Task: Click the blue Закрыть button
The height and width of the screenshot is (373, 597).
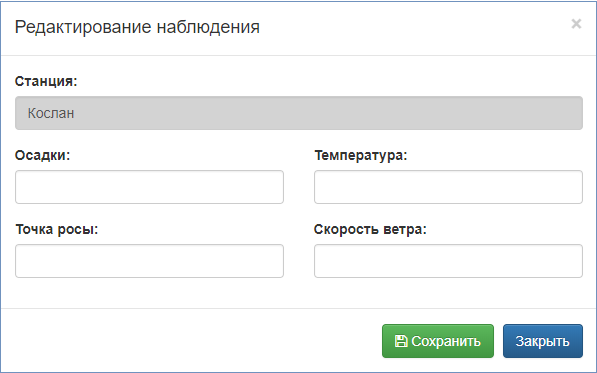Action: click(543, 341)
